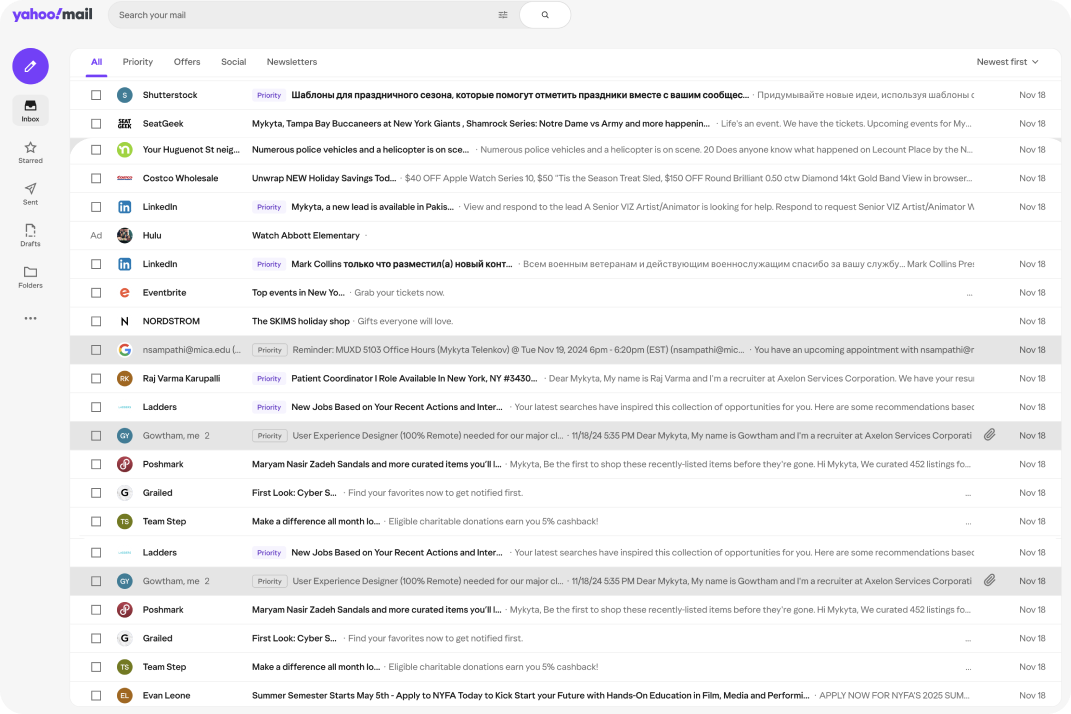Screen dimensions: 1071x714
Task: Click the Hulu ad avatar
Action: pos(124,236)
